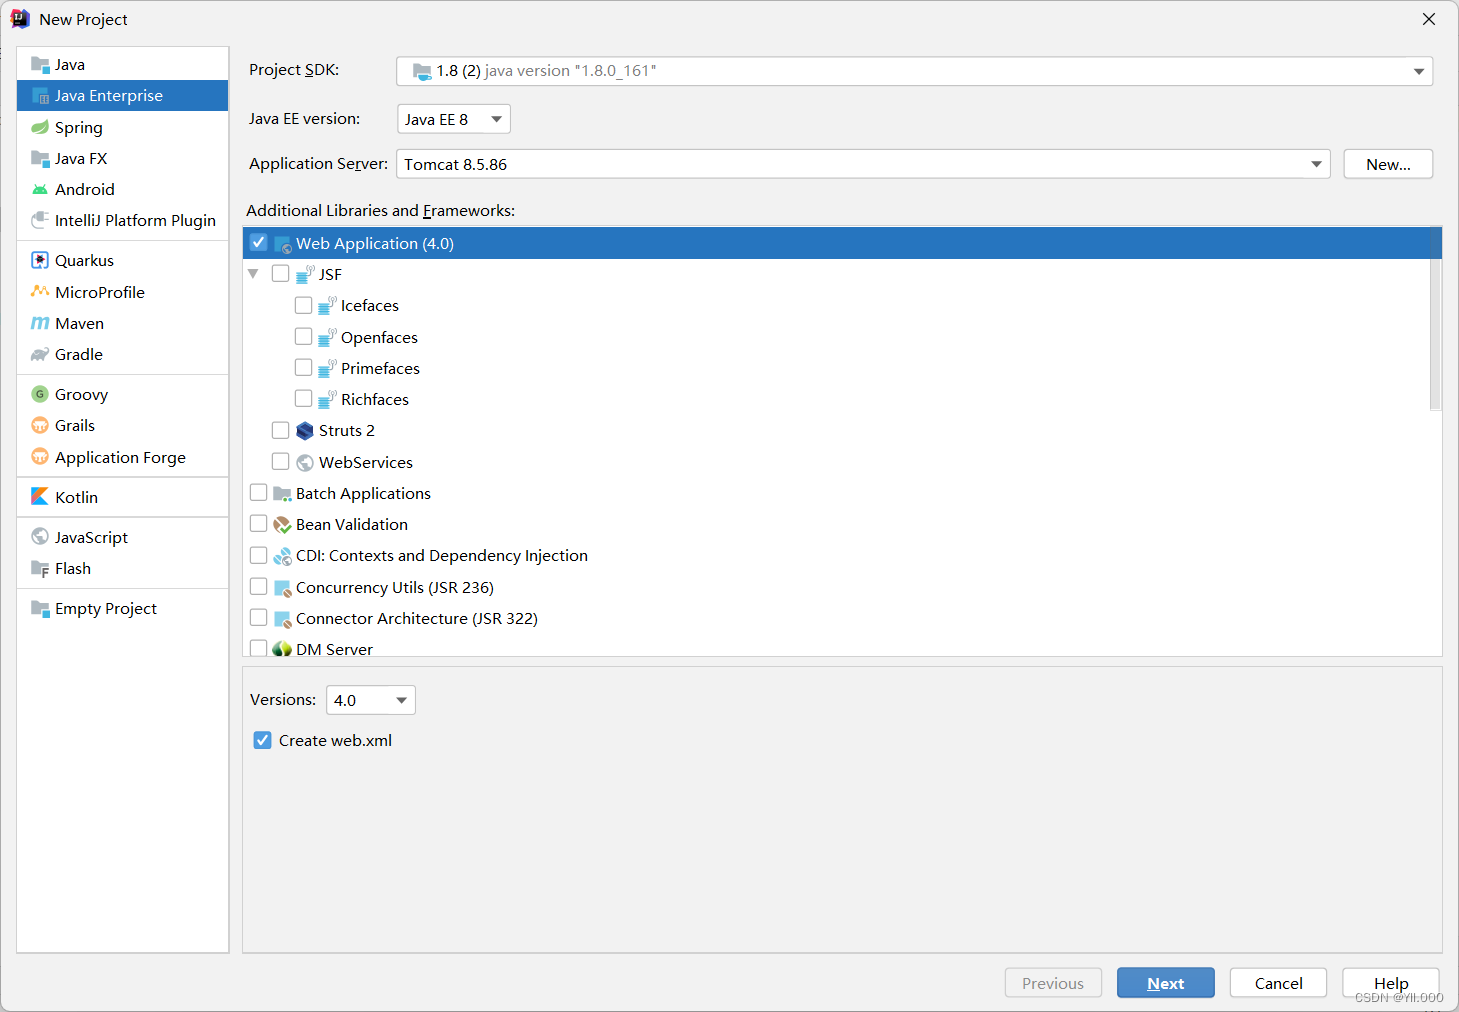1459x1012 pixels.
Task: Select Kotlin project type
Action: [x=123, y=497]
